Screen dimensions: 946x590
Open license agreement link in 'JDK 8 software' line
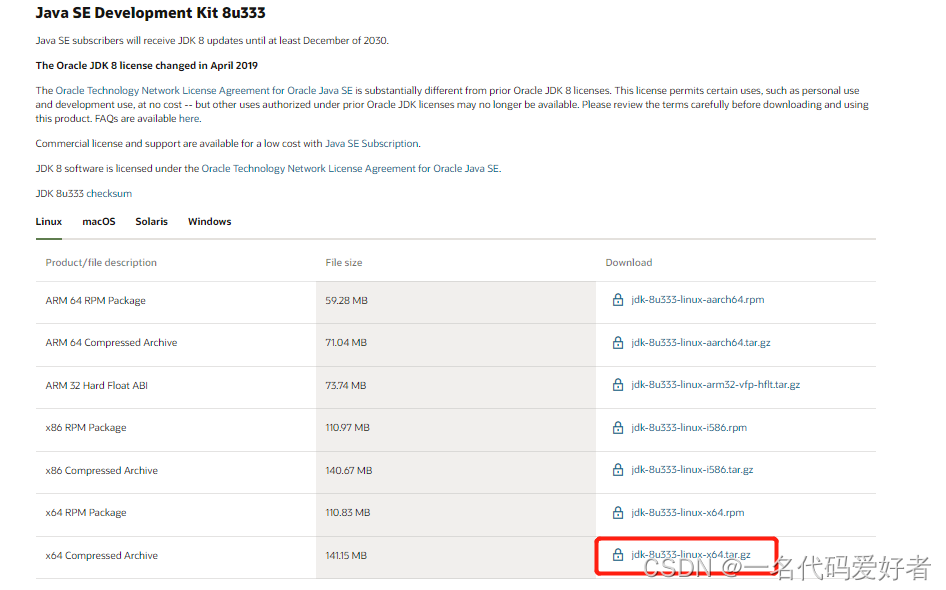tap(351, 169)
